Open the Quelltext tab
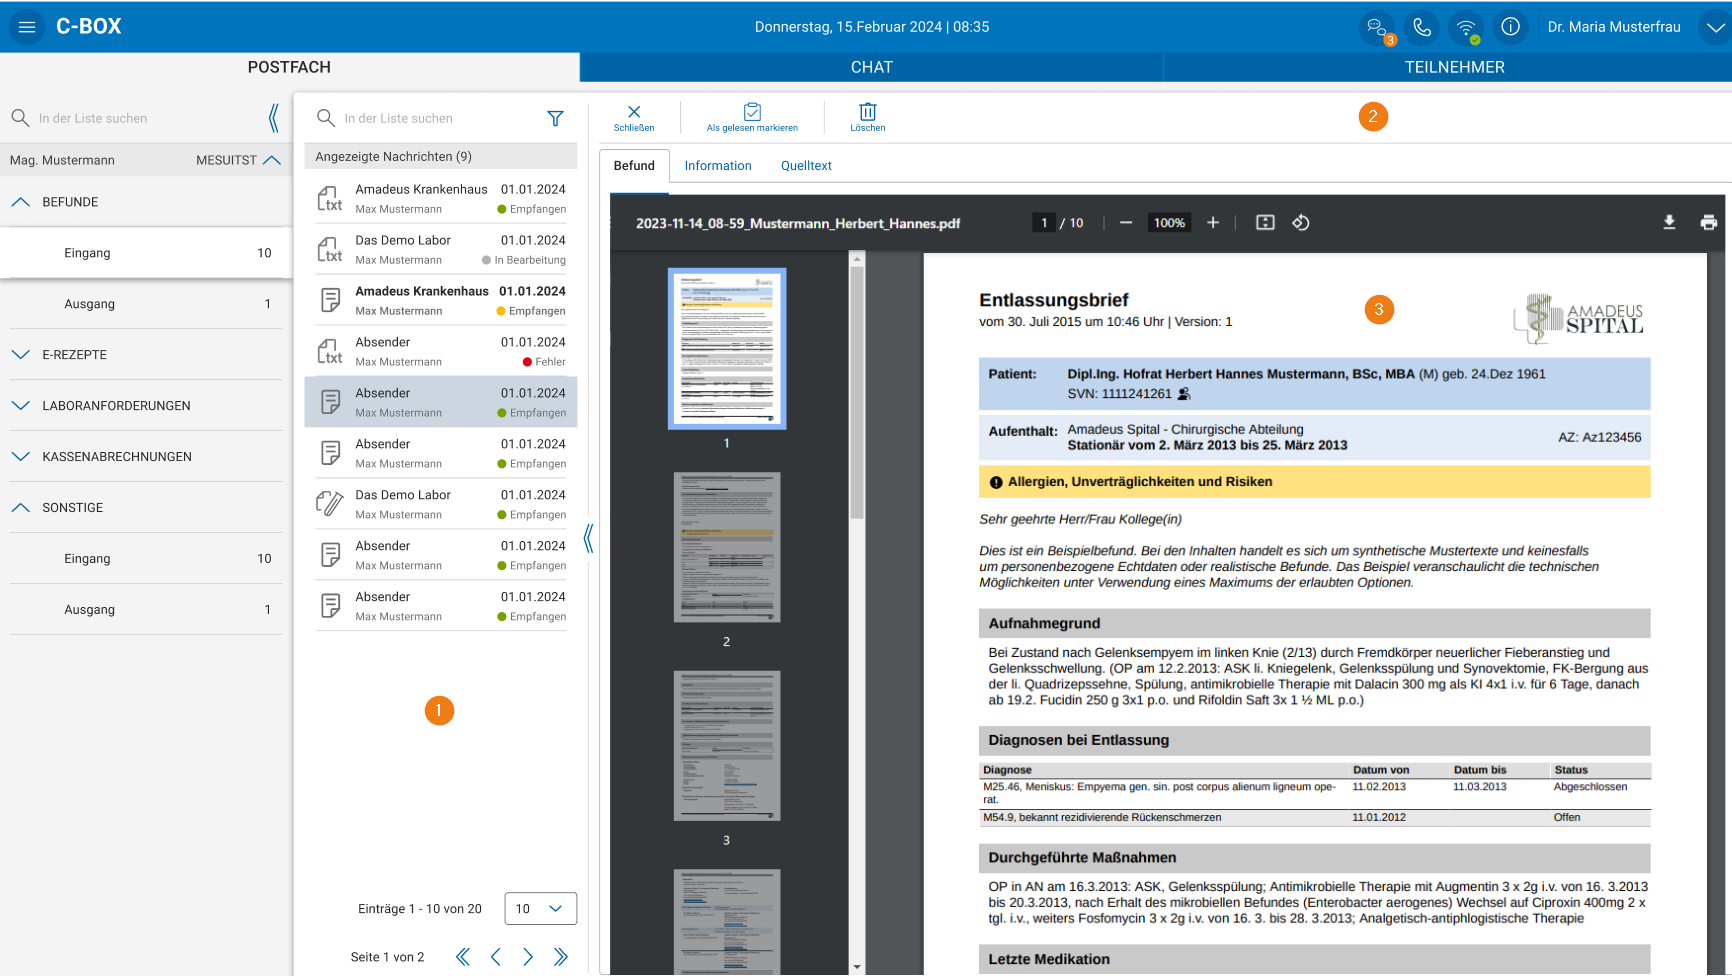Image resolution: width=1732 pixels, height=976 pixels. [x=806, y=166]
